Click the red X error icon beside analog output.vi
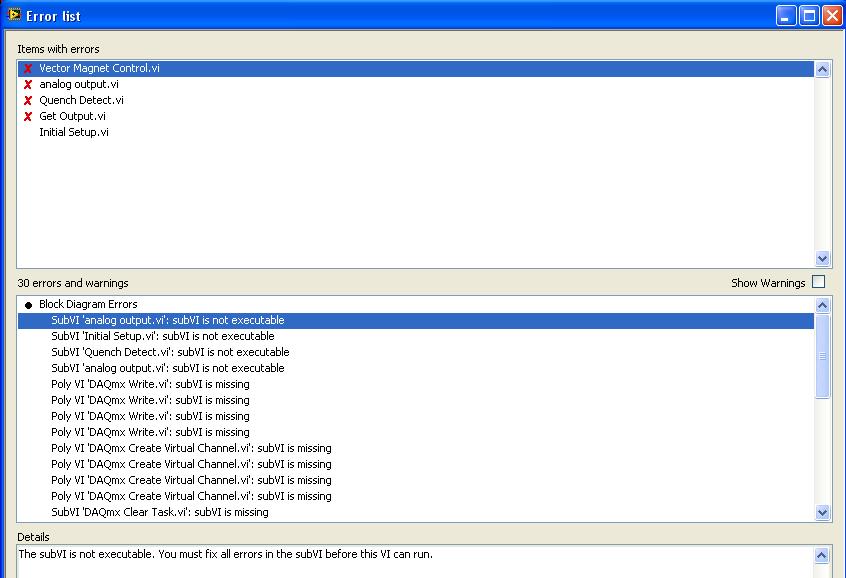Image resolution: width=846 pixels, height=578 pixels. pos(28,85)
